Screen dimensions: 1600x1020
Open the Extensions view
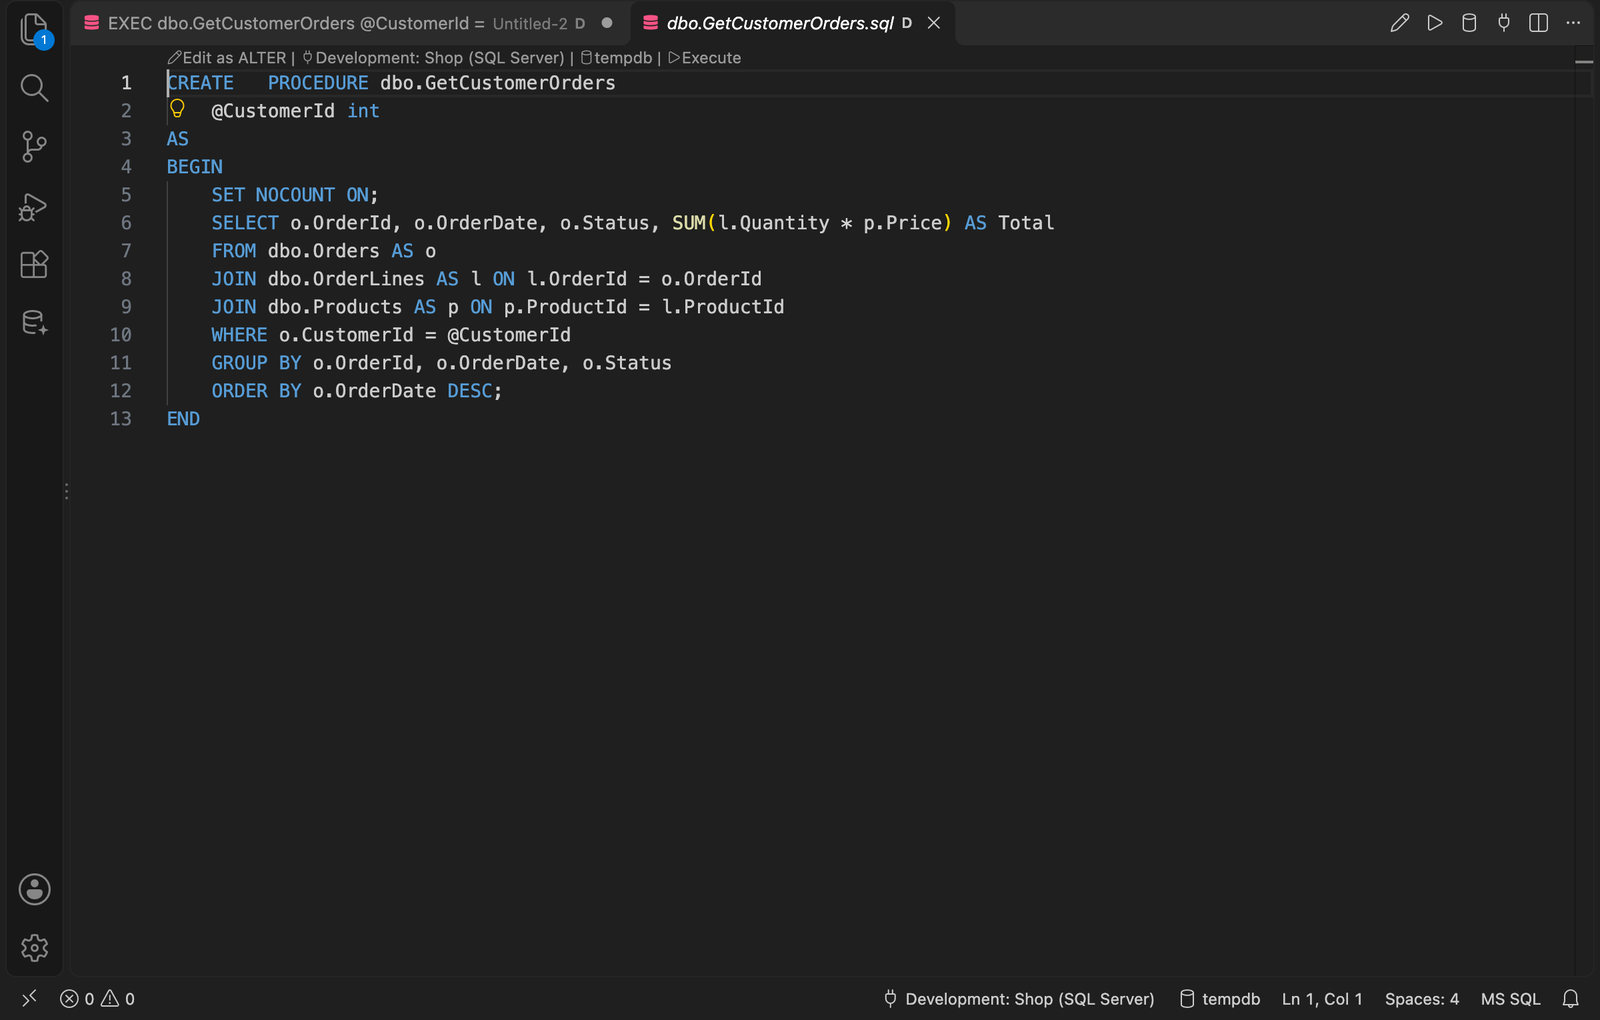coord(34,265)
